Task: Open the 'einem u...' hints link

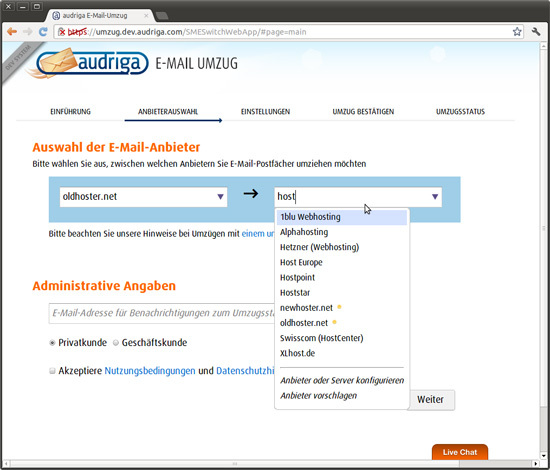Action: 258,234
